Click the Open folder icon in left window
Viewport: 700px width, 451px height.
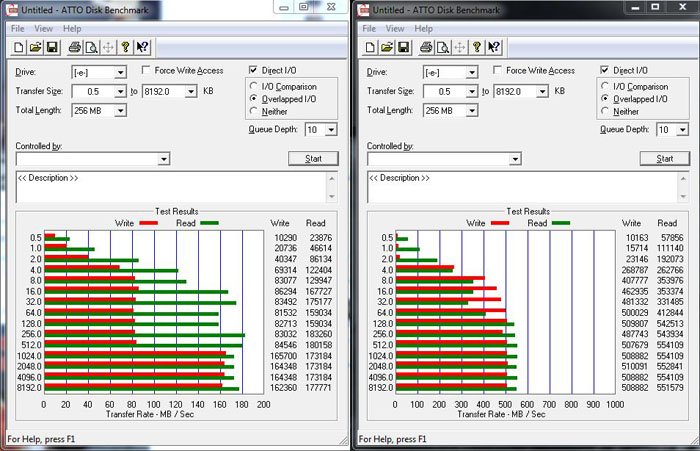click(x=35, y=47)
